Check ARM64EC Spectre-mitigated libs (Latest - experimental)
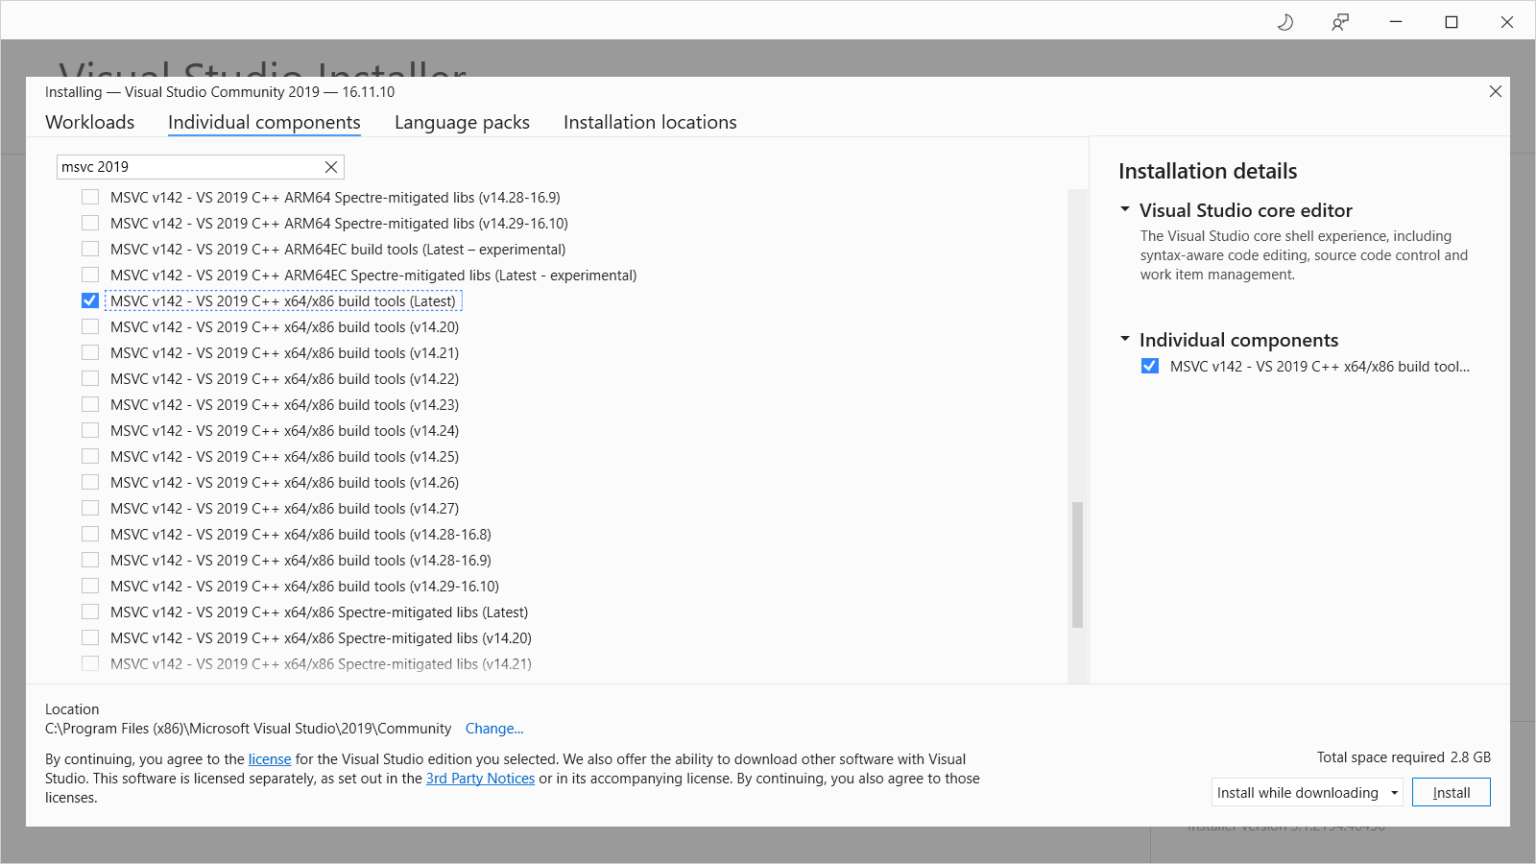 click(x=90, y=275)
